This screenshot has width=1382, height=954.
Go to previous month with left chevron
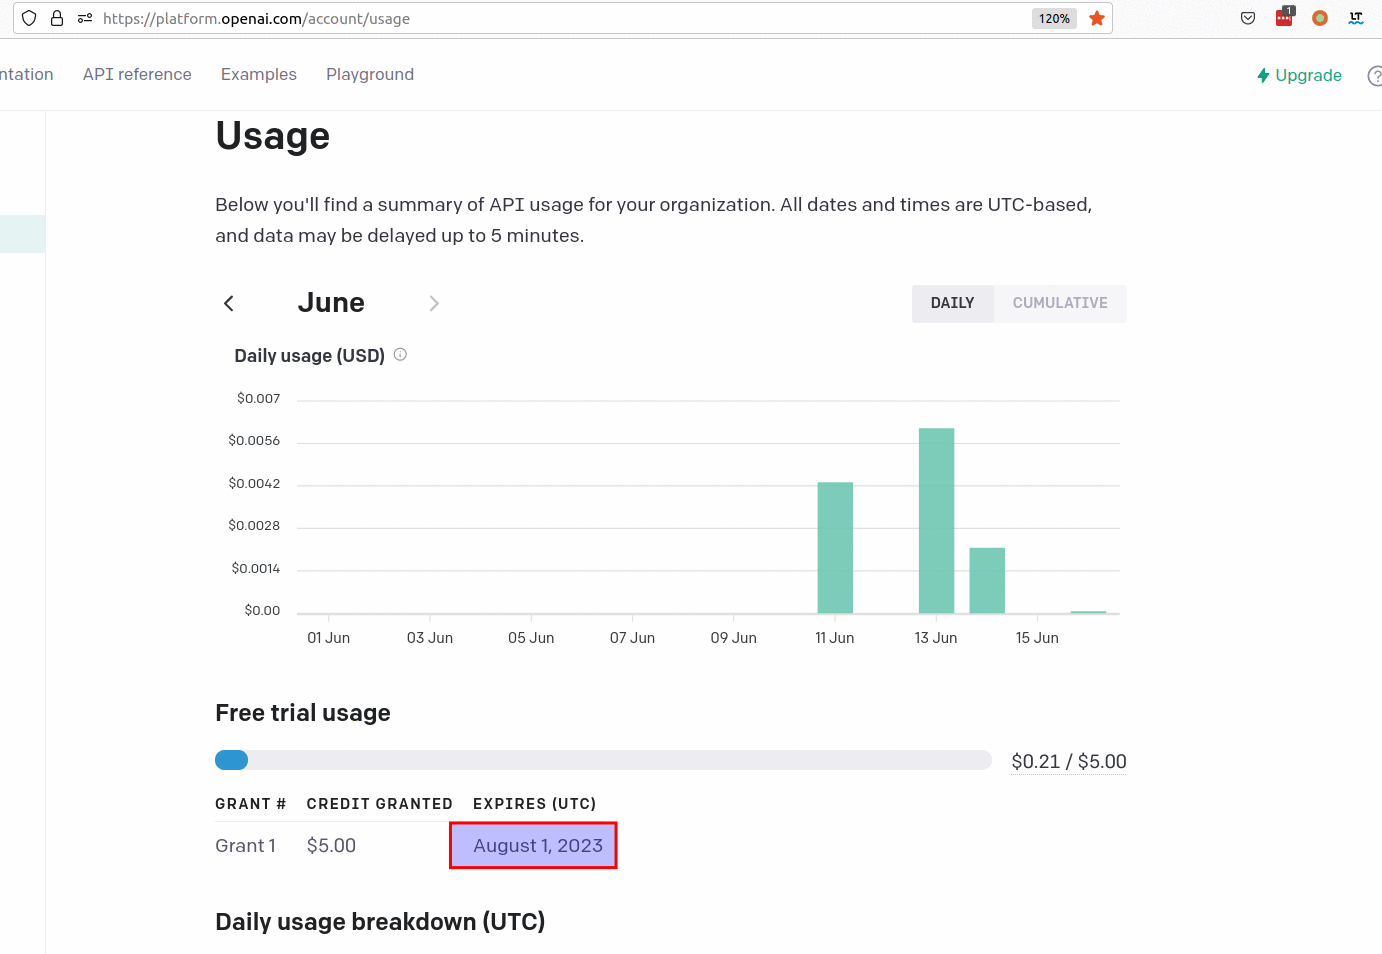click(x=229, y=303)
